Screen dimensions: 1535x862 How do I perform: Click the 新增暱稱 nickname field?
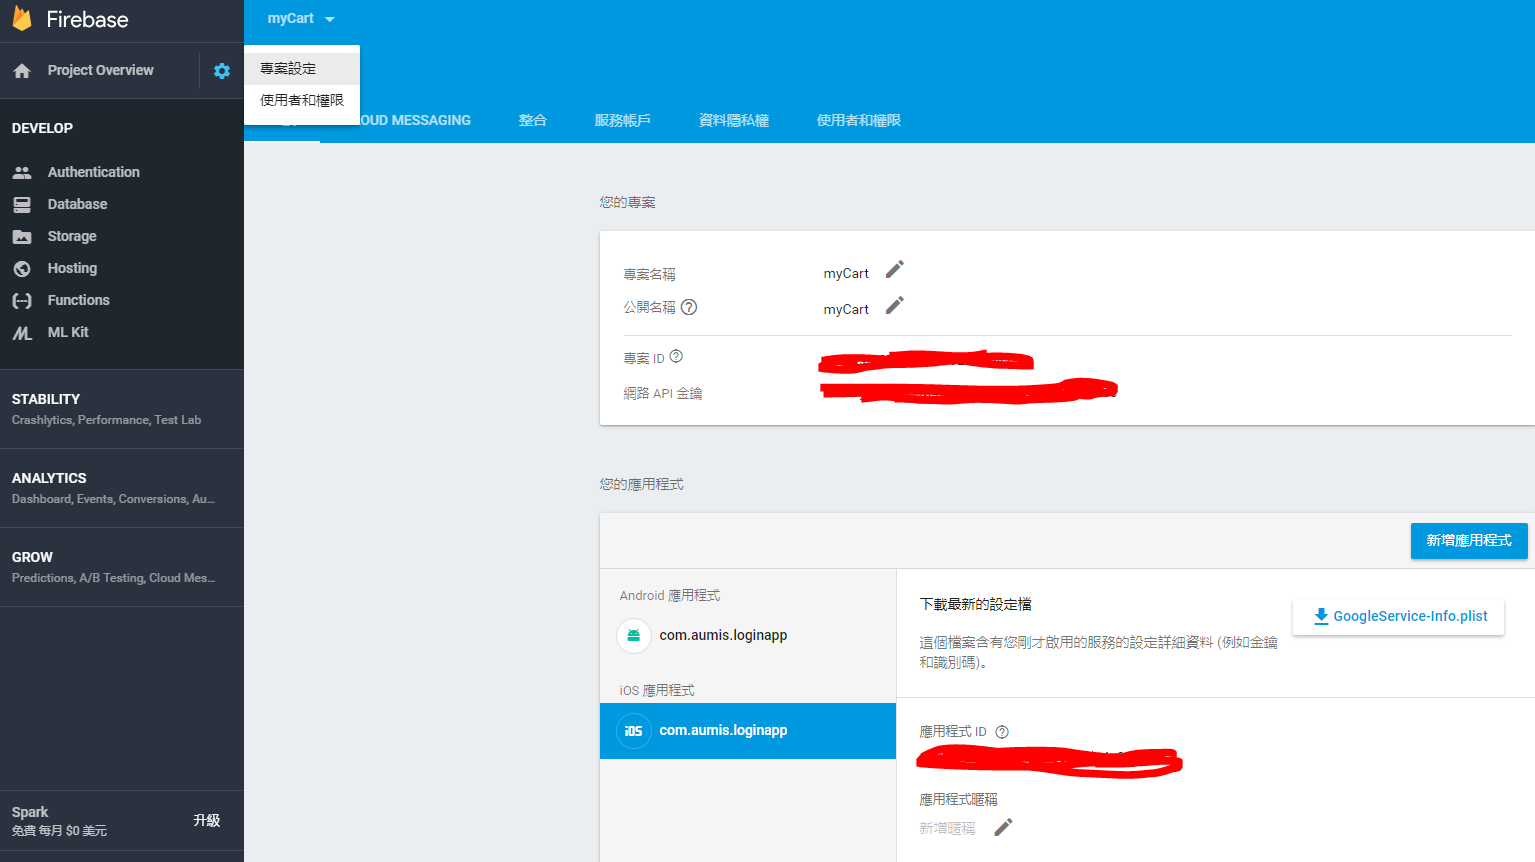pos(947,828)
